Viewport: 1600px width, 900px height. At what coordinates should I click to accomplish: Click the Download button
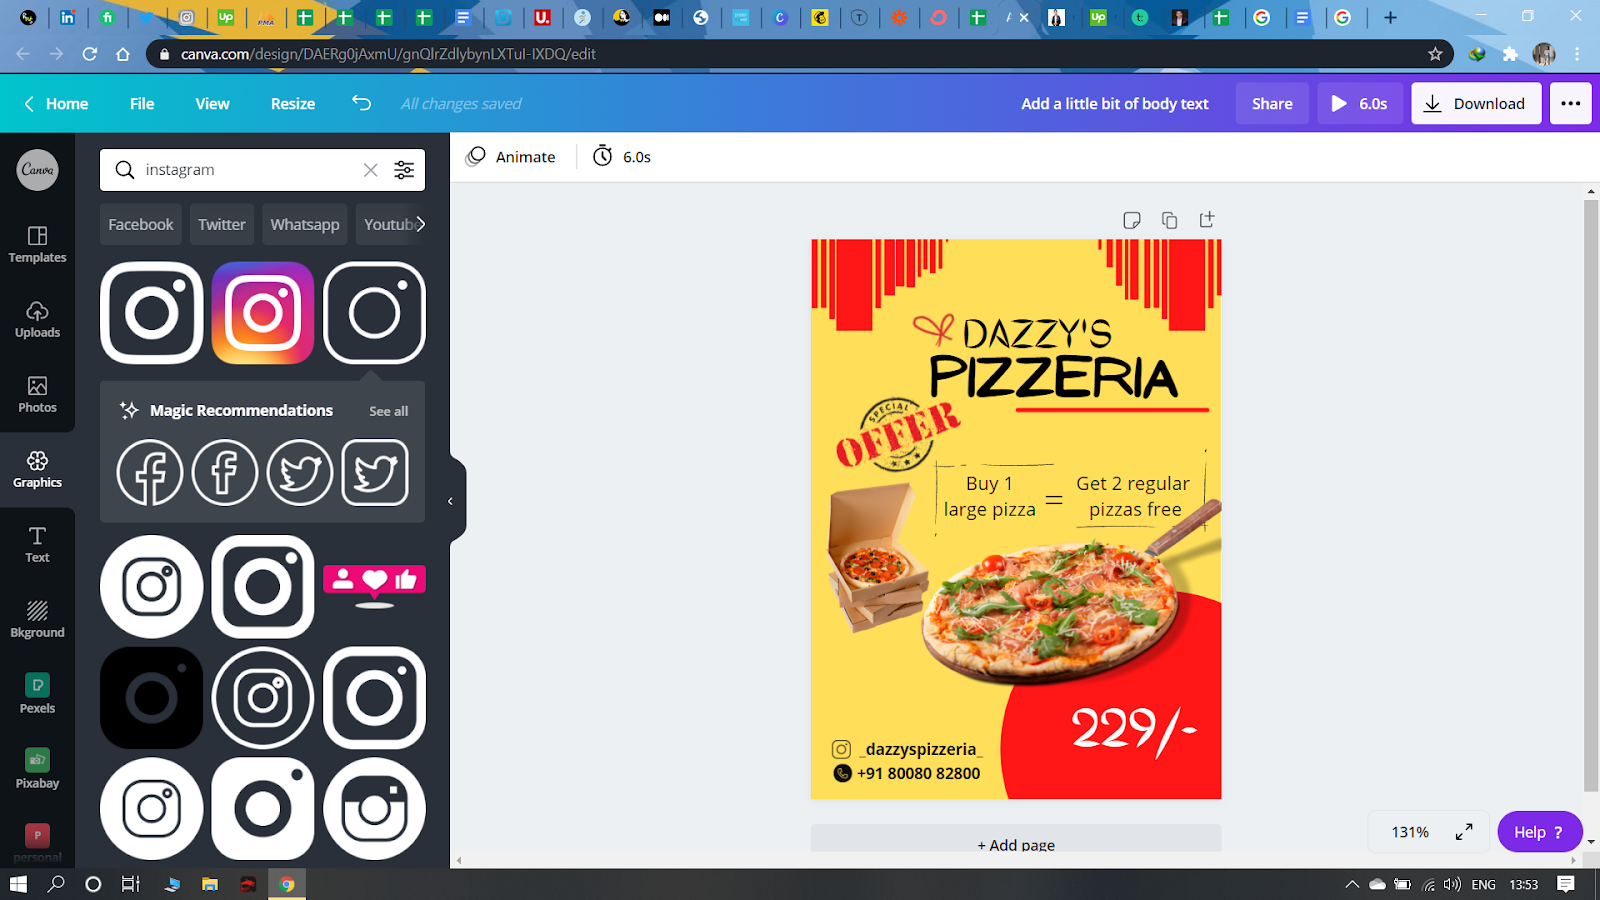(1476, 103)
